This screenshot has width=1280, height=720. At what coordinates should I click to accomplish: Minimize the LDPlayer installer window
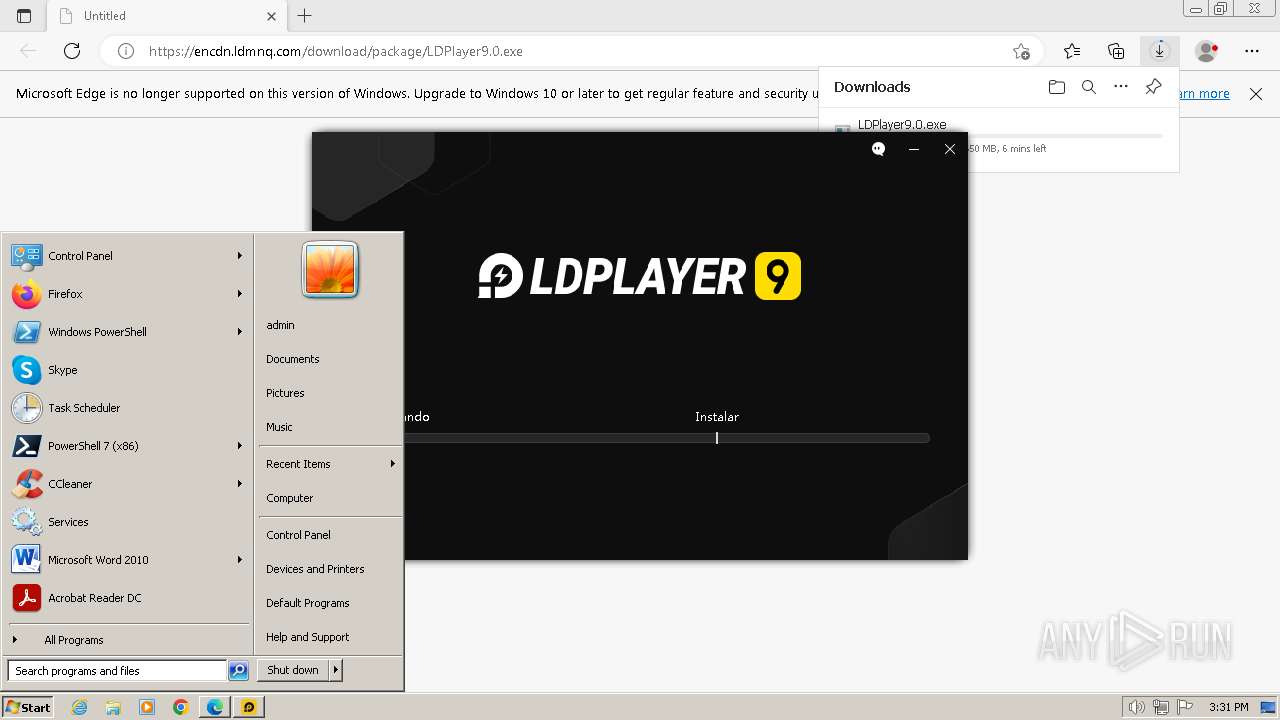click(x=913, y=149)
